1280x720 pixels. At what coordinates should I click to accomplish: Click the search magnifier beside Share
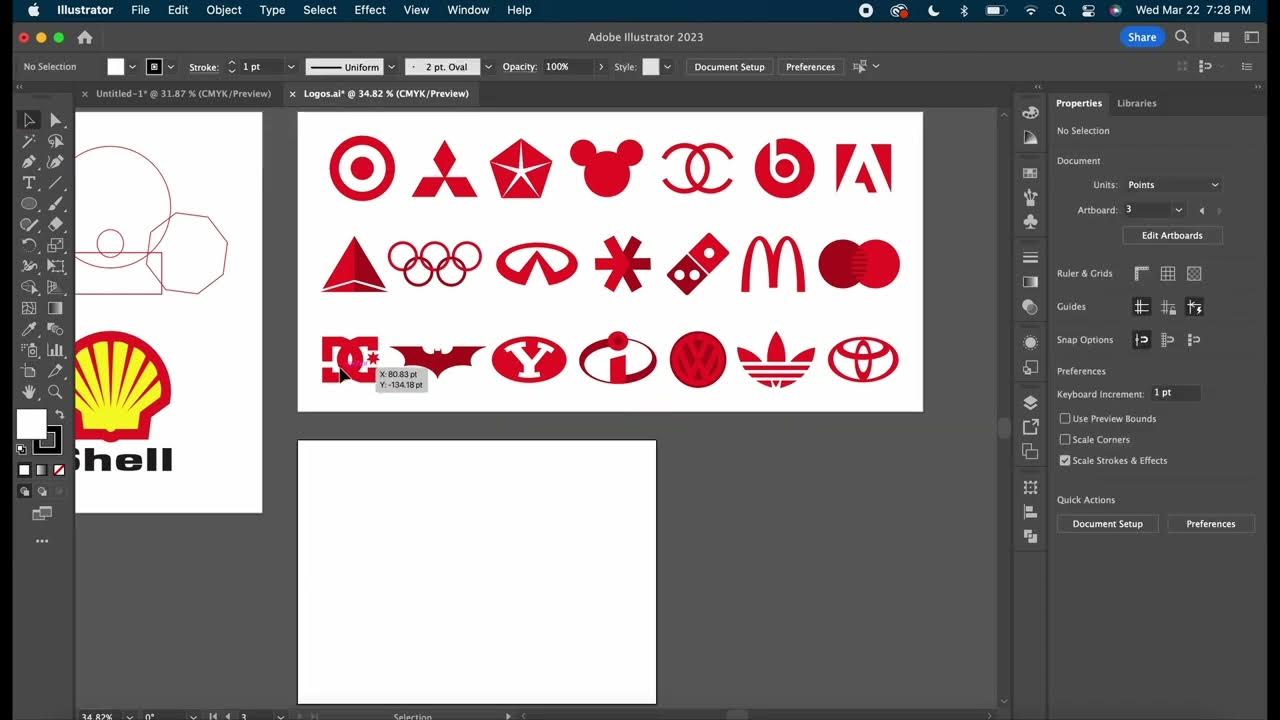click(1181, 37)
